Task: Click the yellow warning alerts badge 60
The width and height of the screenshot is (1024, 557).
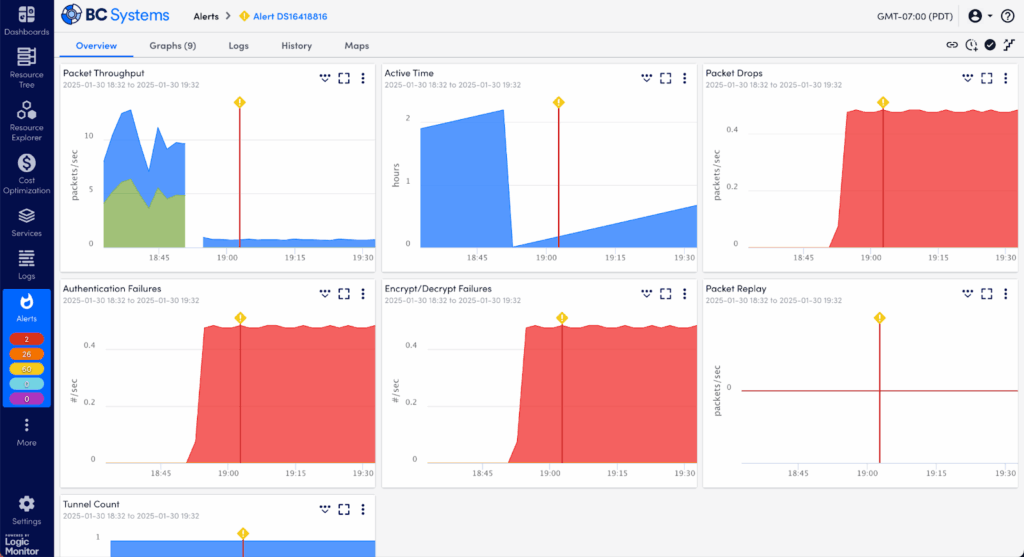Action: click(x=26, y=369)
